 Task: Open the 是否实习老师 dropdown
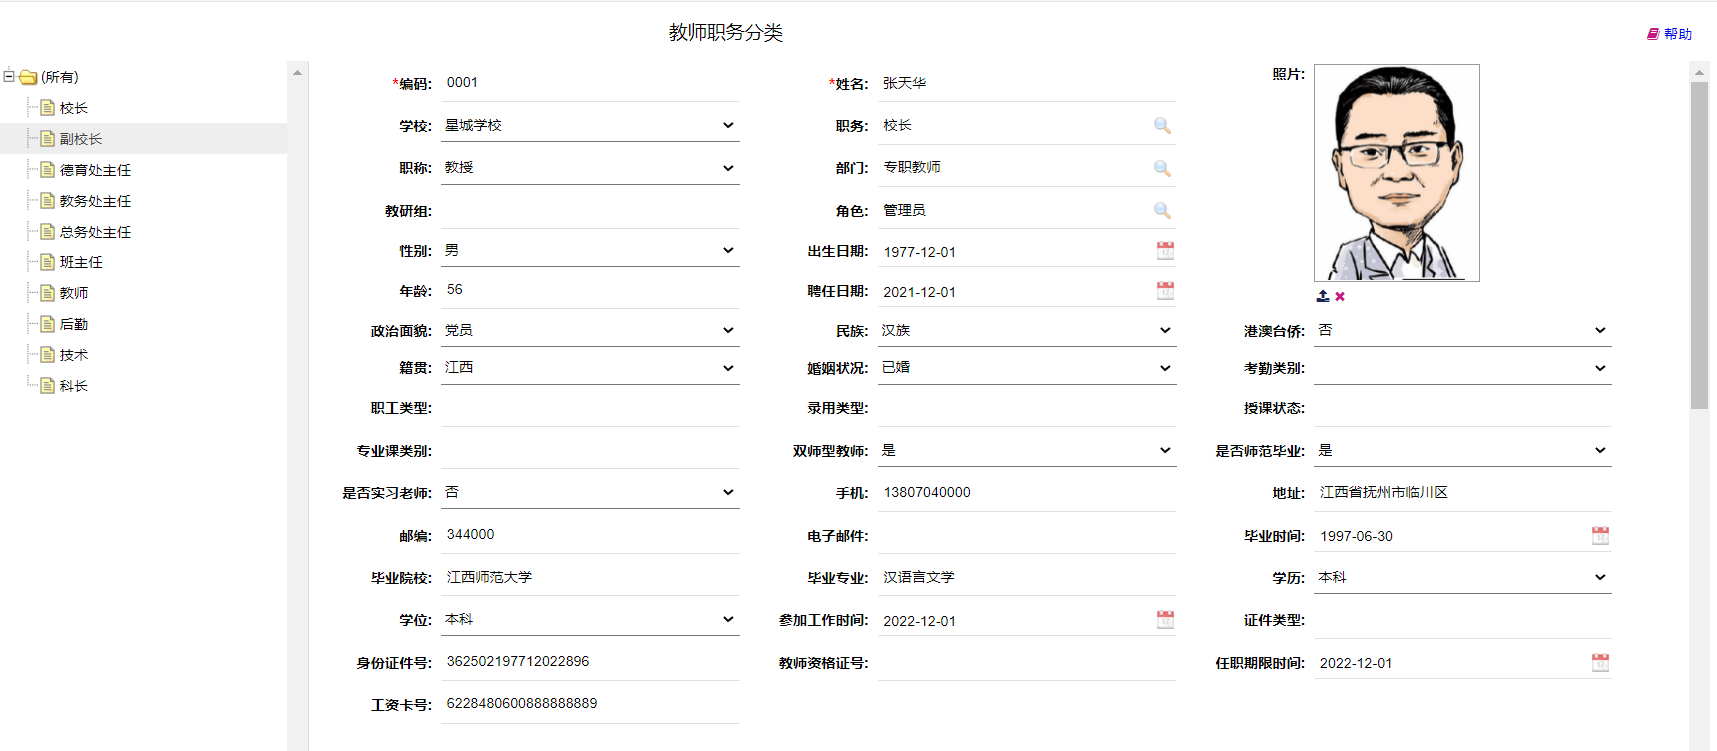590,492
